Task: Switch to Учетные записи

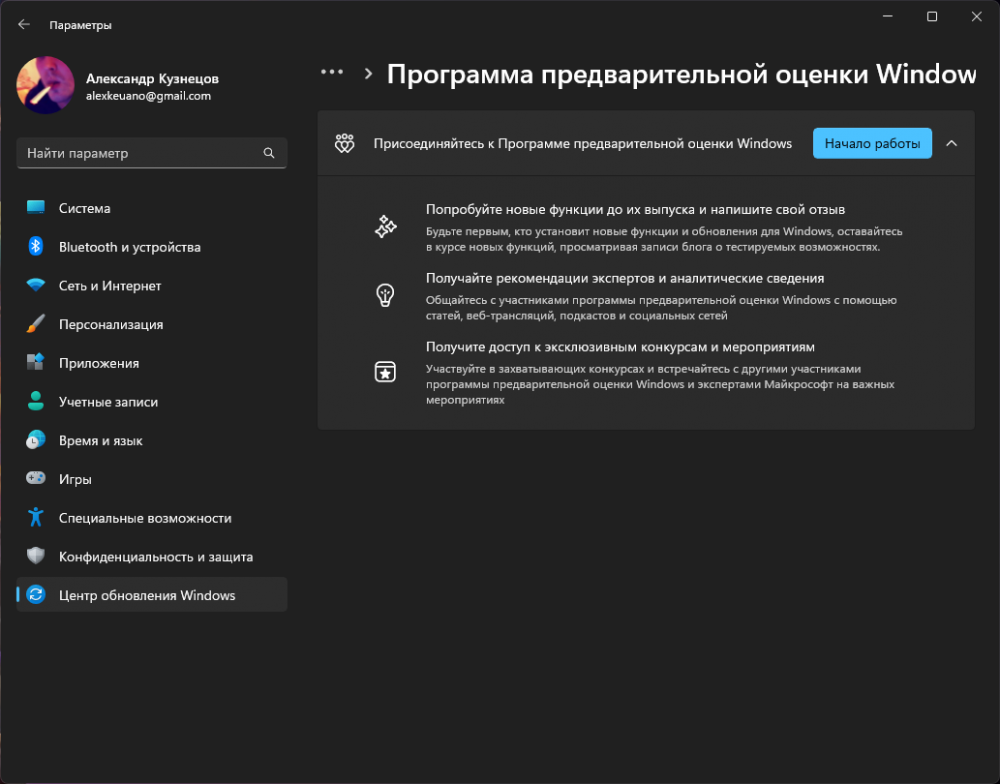Action: (x=152, y=402)
